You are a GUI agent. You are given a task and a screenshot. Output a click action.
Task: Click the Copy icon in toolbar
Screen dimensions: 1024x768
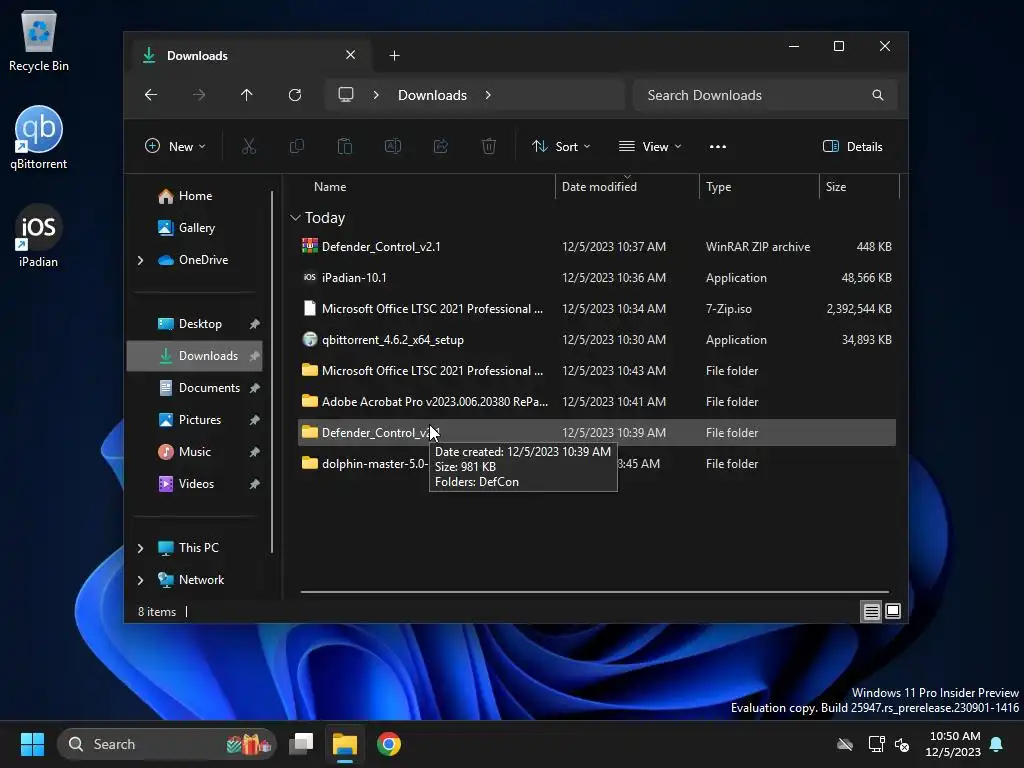click(296, 146)
